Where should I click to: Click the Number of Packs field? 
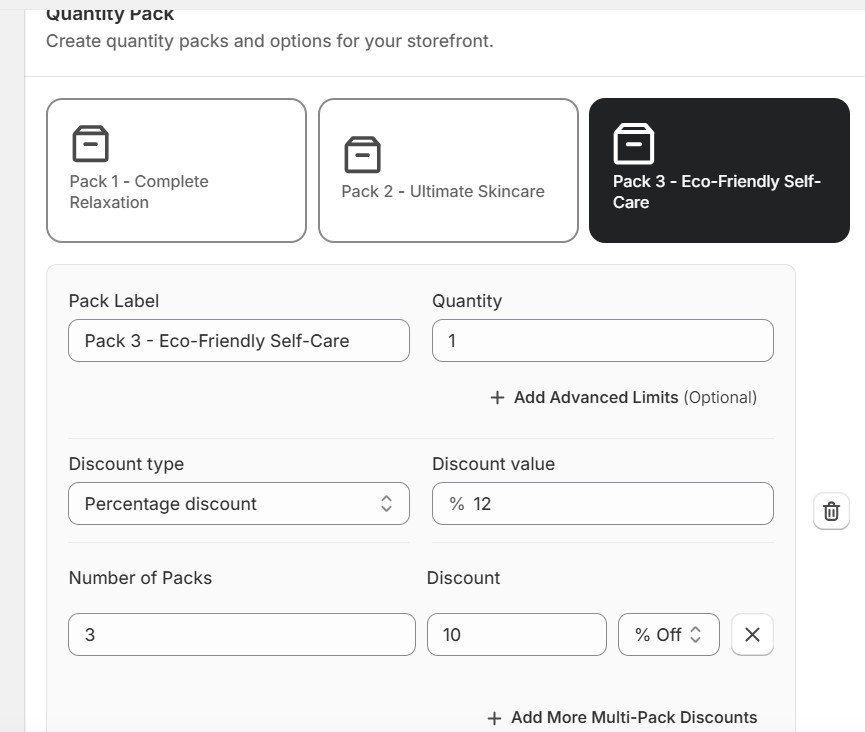point(241,635)
